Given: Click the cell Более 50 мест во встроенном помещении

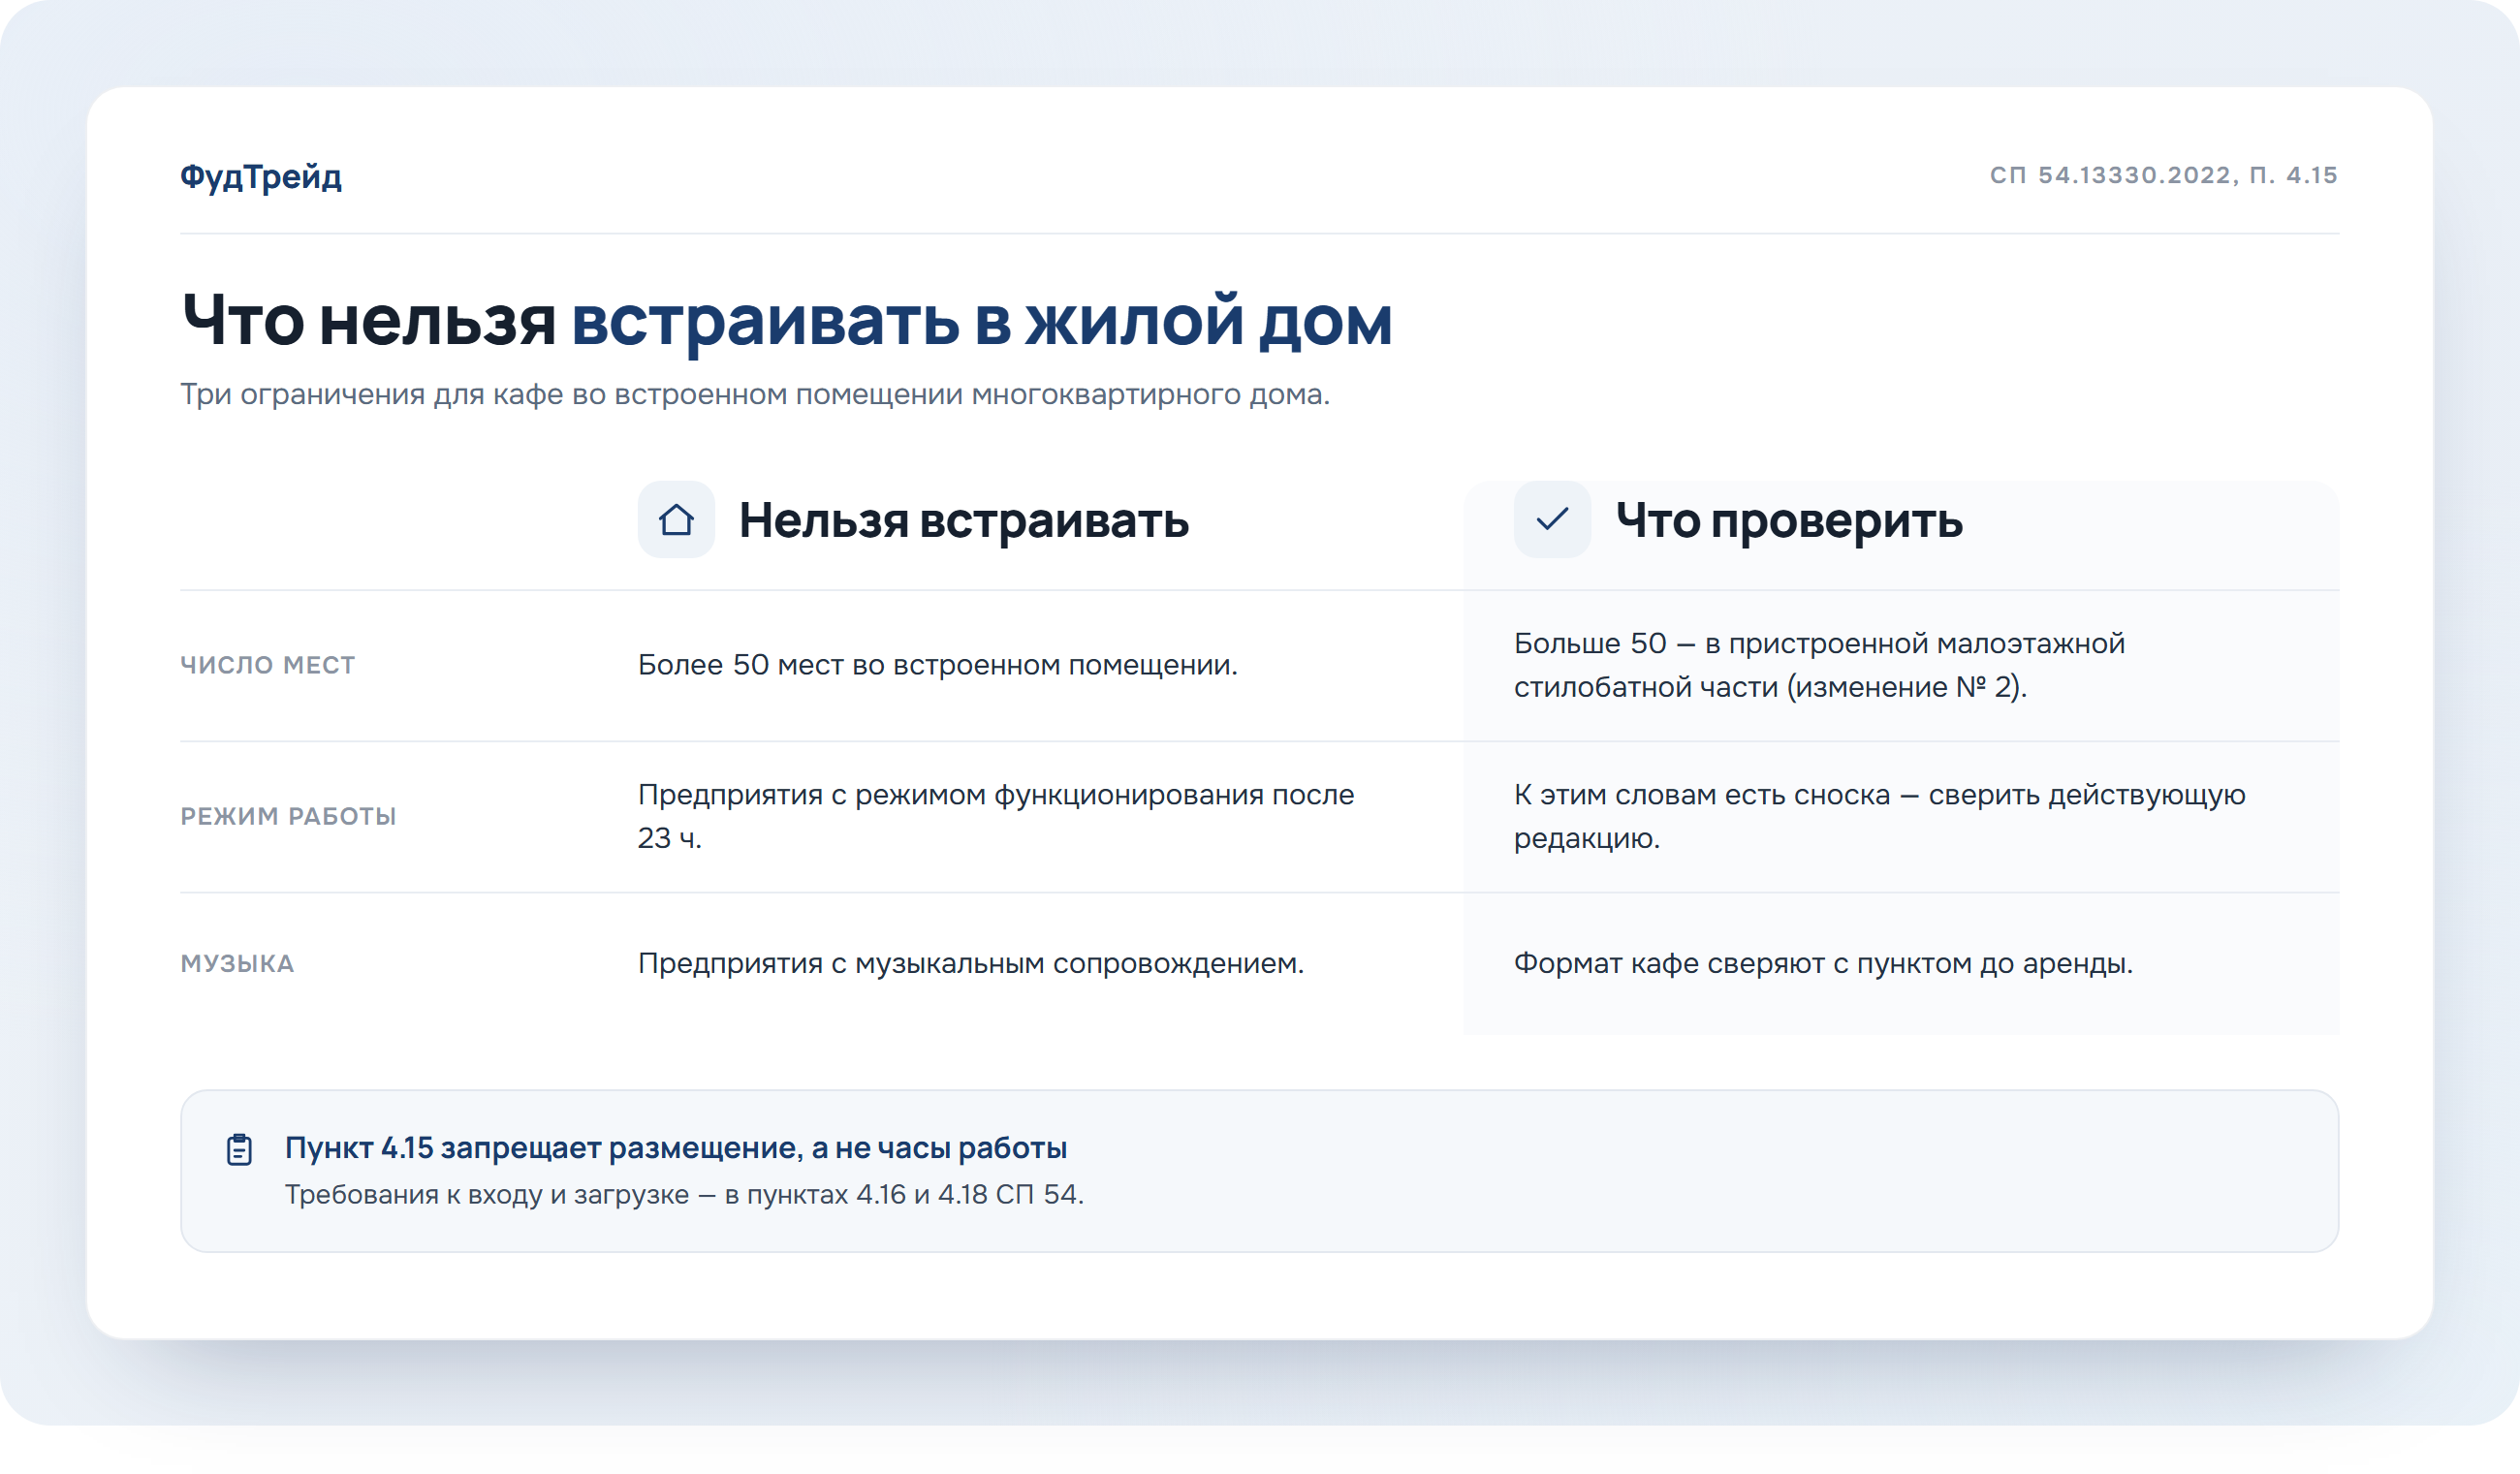Looking at the screenshot, I should (938, 665).
